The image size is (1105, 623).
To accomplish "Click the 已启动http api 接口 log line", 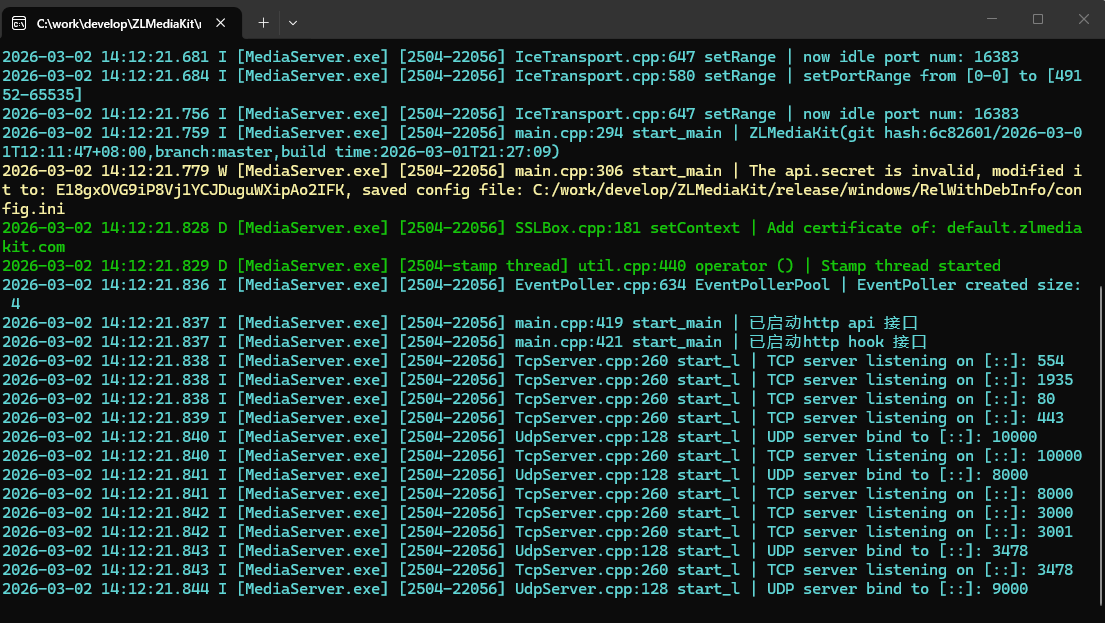I will click(x=460, y=323).
